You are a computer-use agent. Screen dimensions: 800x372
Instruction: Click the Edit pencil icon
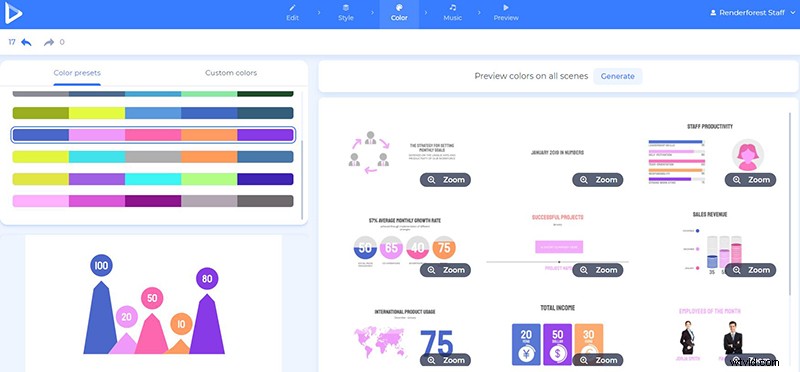point(292,8)
